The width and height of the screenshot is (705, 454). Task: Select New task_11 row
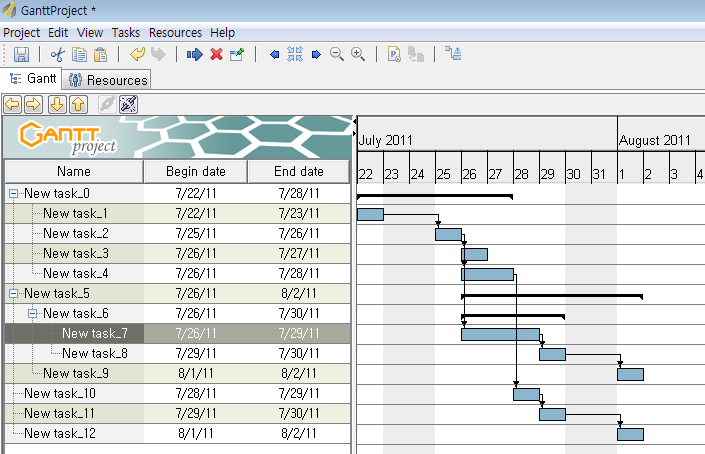coord(178,413)
